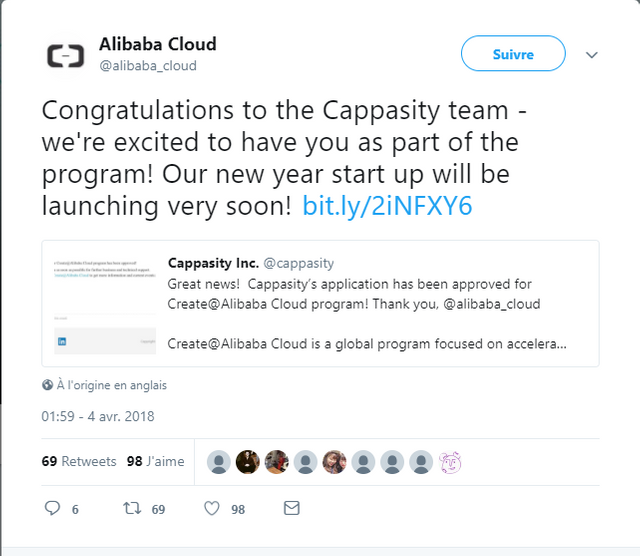Click the @alibaba_cloud handle

148,66
